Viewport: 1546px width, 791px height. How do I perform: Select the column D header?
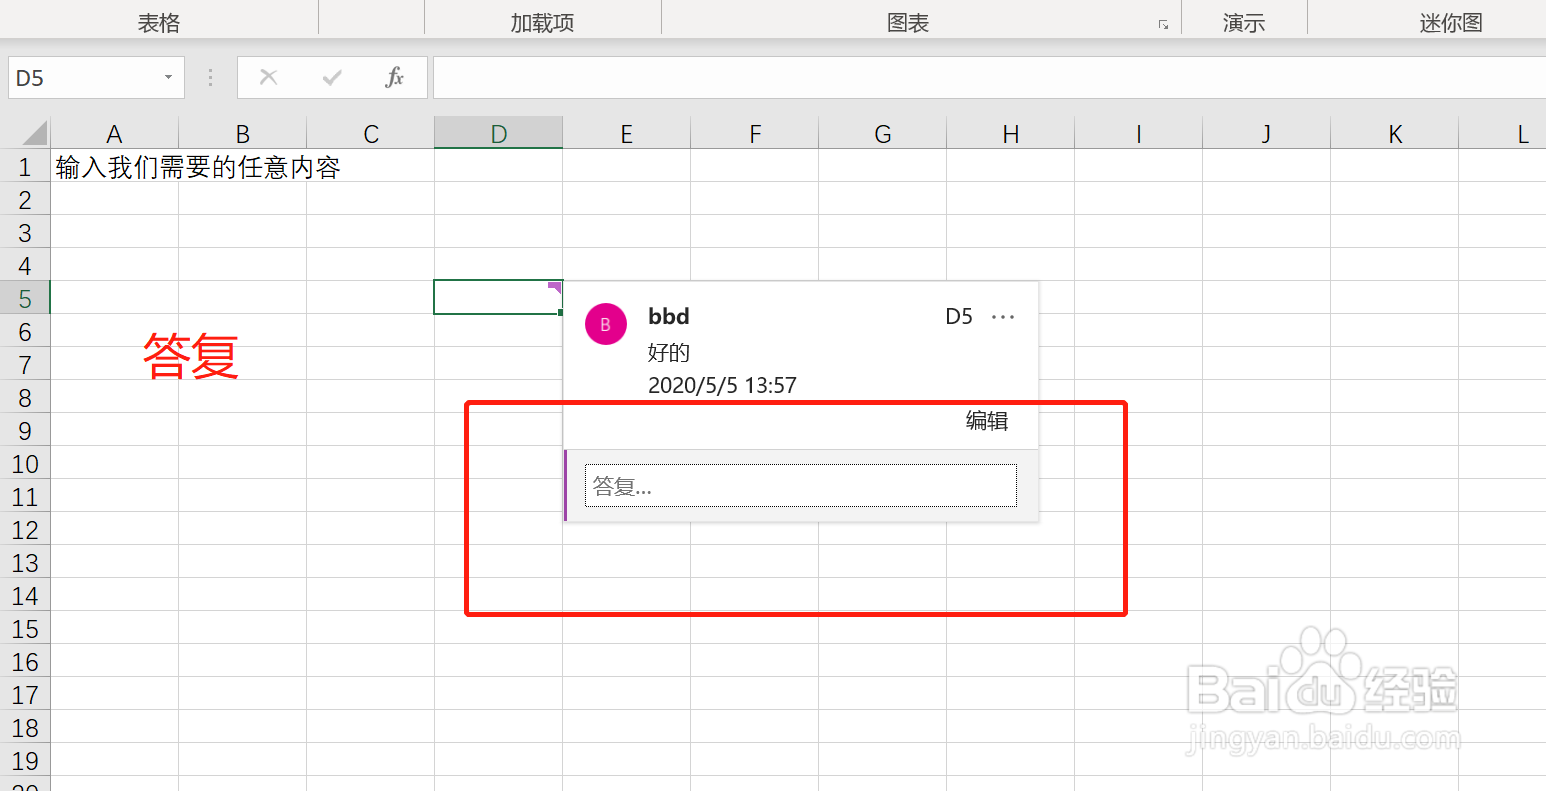[498, 134]
